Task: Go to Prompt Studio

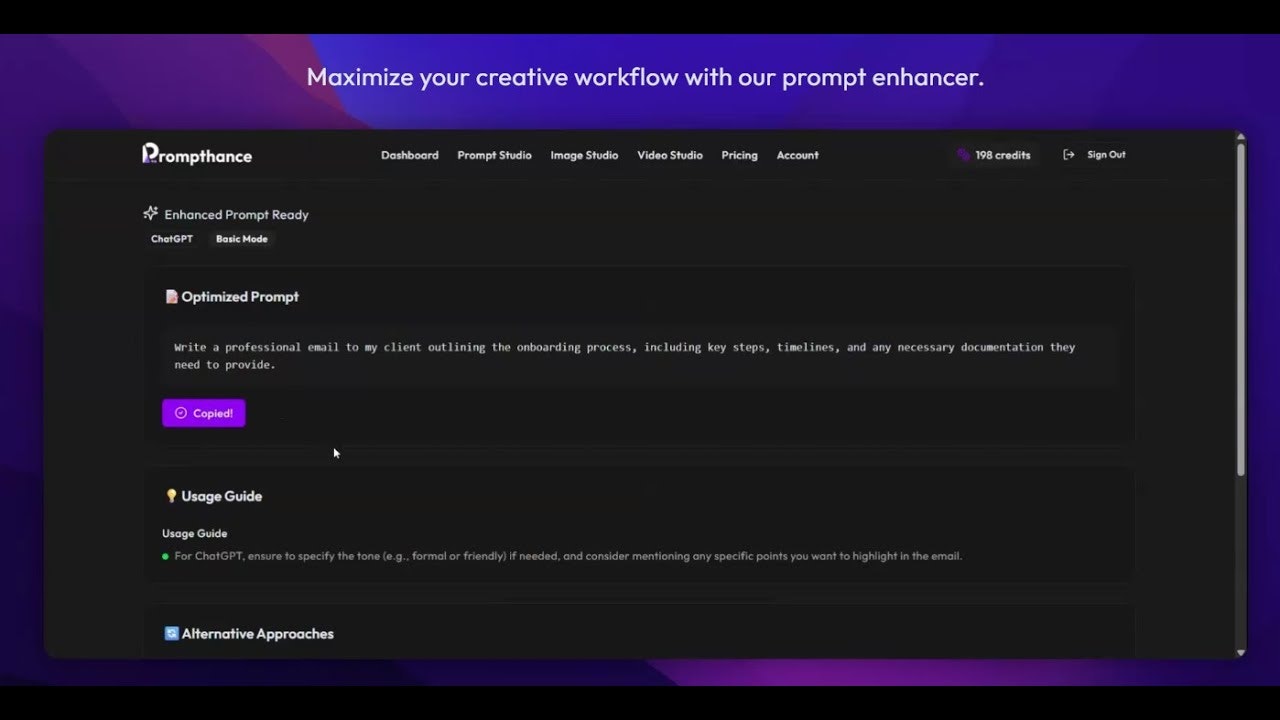Action: (x=494, y=155)
